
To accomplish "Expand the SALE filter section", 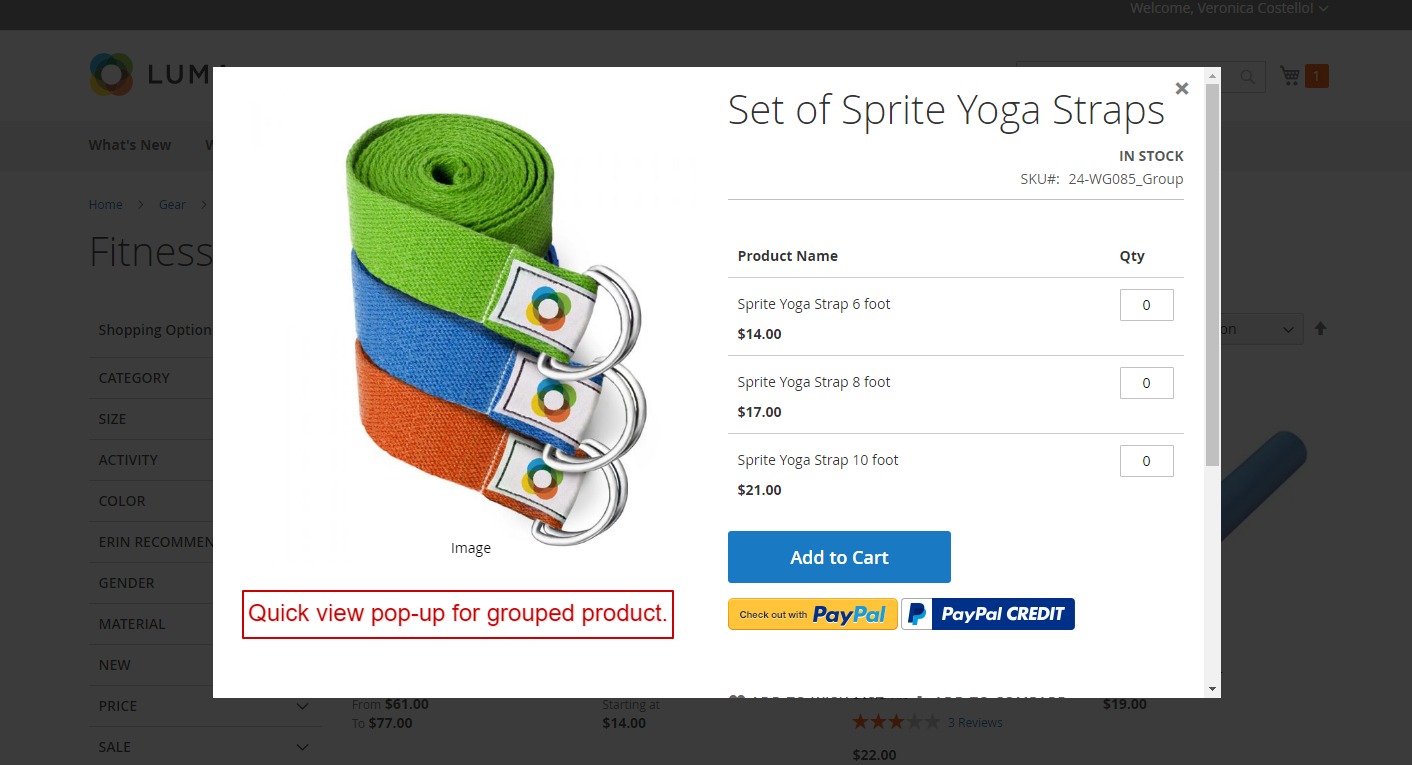I will coord(302,747).
